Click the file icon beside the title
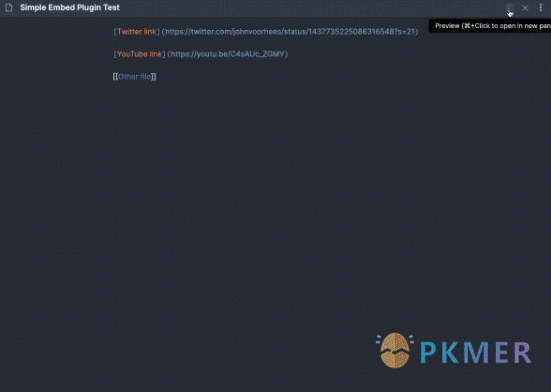Viewport: 551px width, 392px height. click(9, 7)
